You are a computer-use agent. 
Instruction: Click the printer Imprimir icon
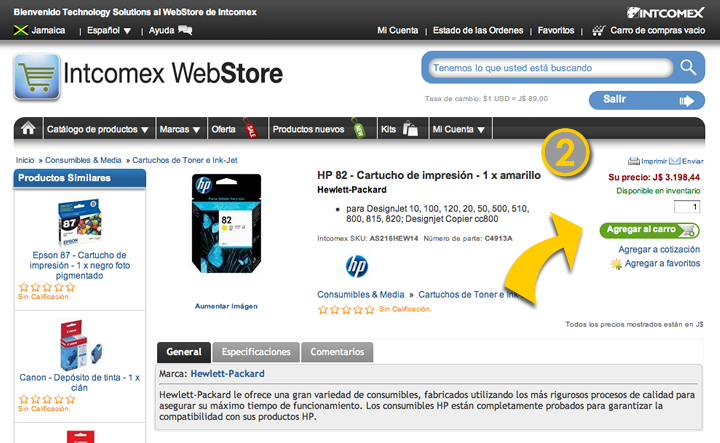(x=634, y=160)
